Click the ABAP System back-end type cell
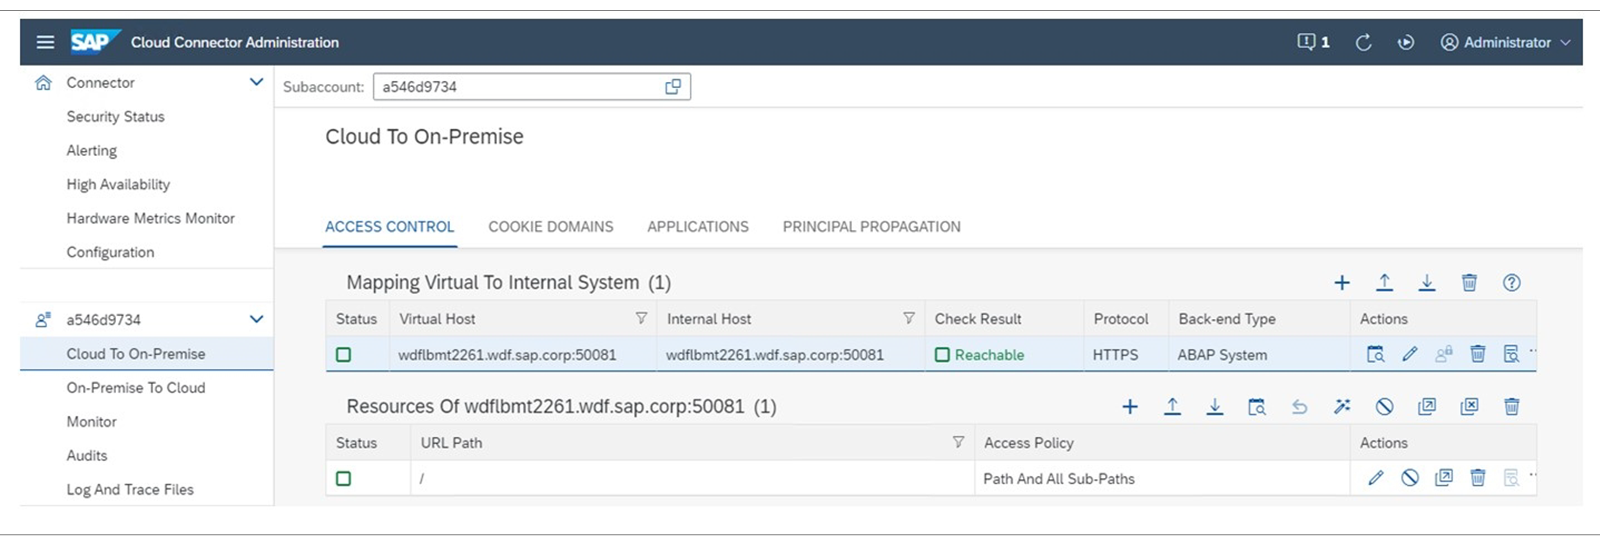This screenshot has width=1600, height=546. click(x=1222, y=355)
